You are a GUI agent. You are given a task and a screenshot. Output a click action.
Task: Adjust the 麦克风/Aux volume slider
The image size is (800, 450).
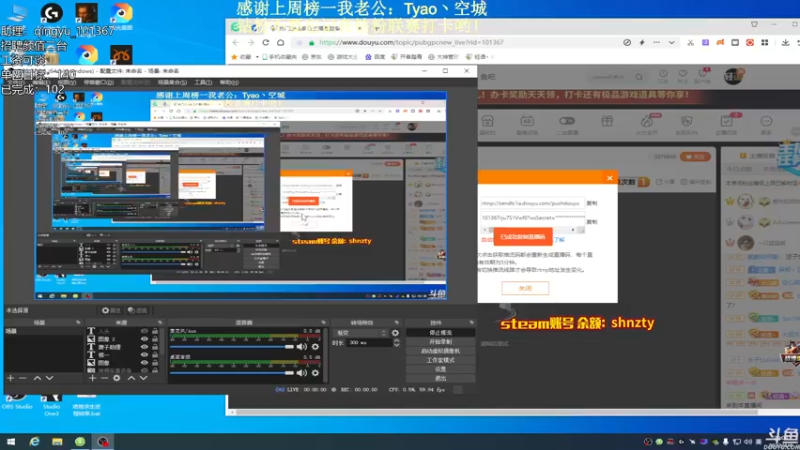[x=232, y=347]
